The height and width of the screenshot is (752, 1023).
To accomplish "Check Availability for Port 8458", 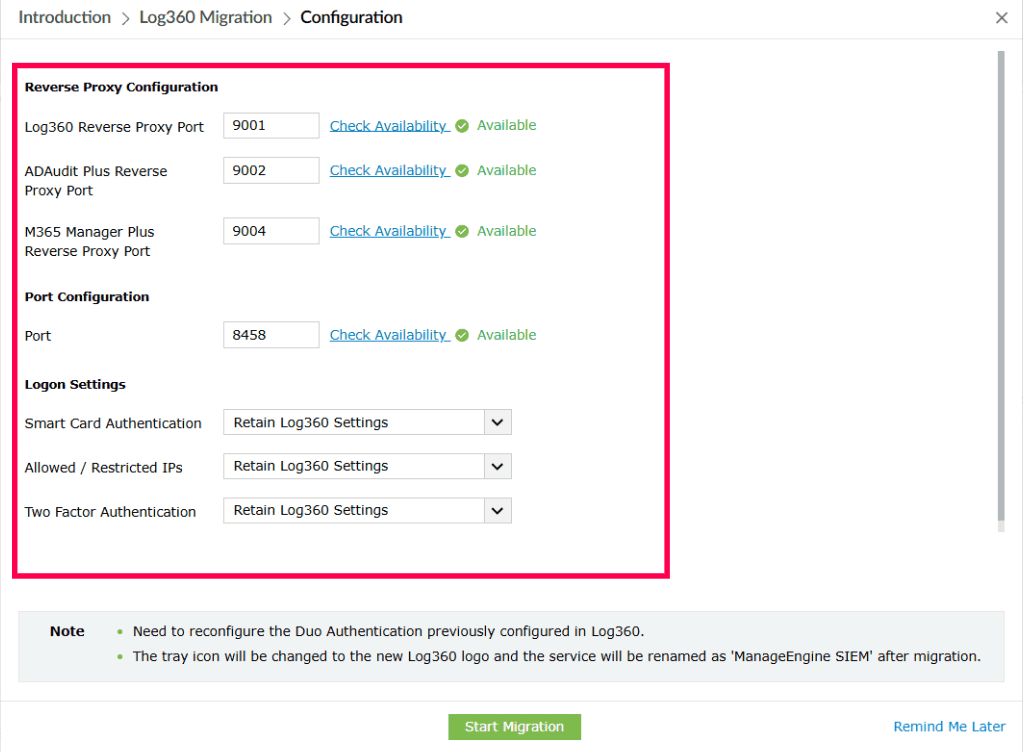I will click(x=389, y=335).
